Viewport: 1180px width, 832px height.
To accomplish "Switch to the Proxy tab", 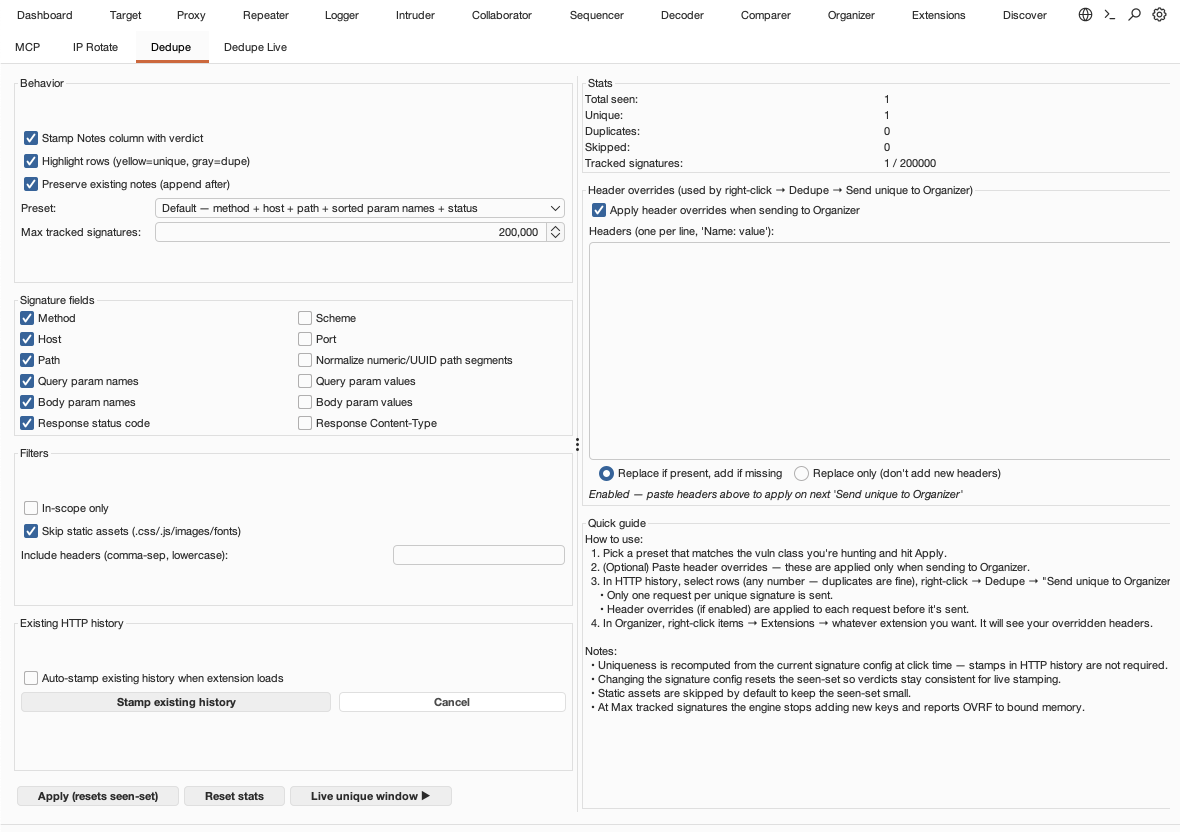I will pos(191,15).
